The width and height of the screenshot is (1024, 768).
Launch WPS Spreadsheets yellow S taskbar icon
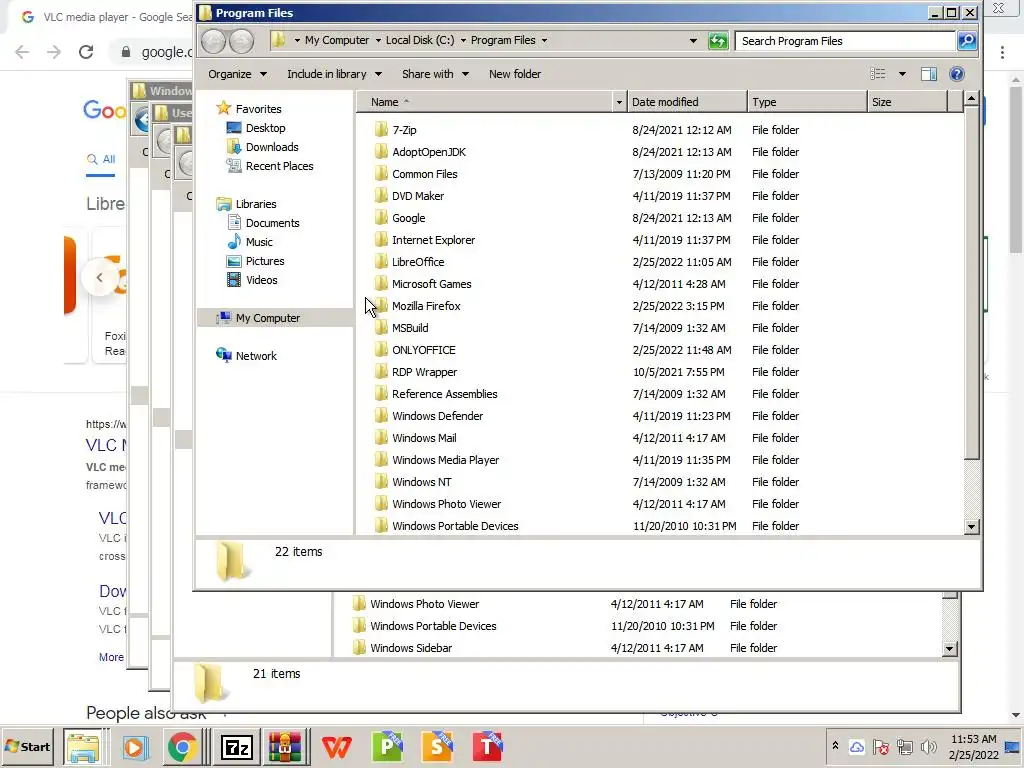click(x=437, y=746)
